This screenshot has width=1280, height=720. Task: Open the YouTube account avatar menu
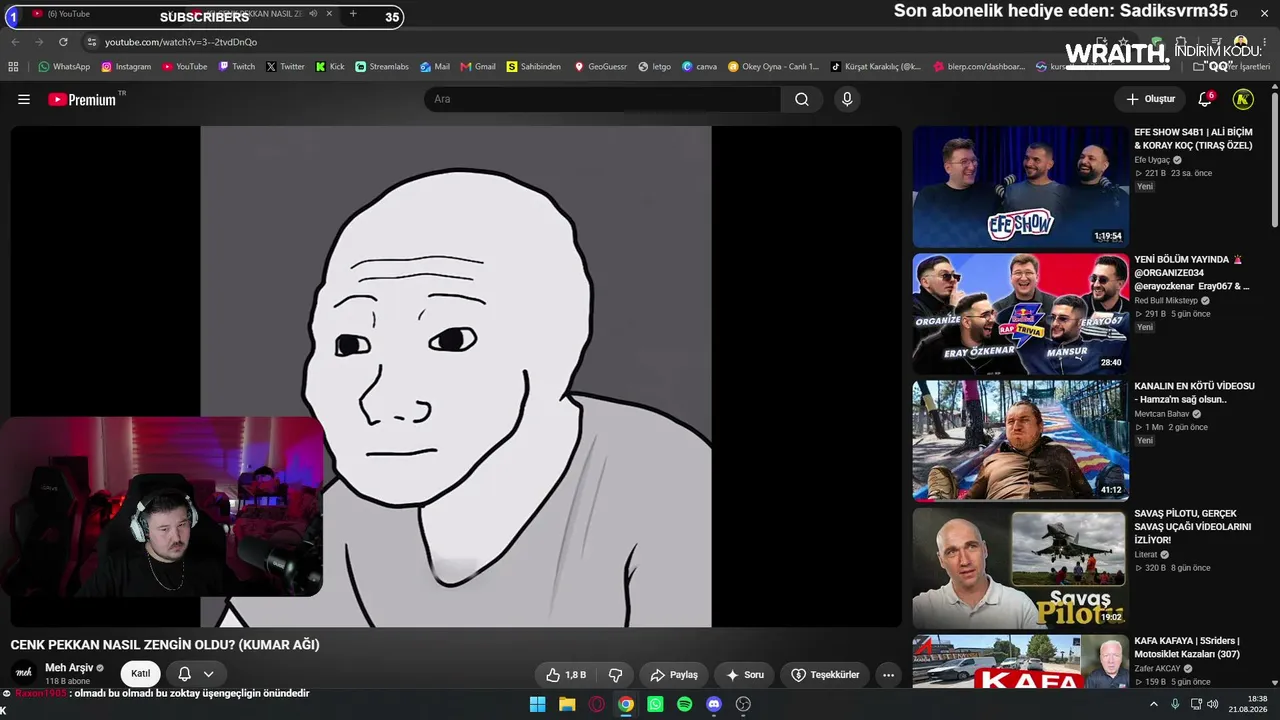[1243, 99]
